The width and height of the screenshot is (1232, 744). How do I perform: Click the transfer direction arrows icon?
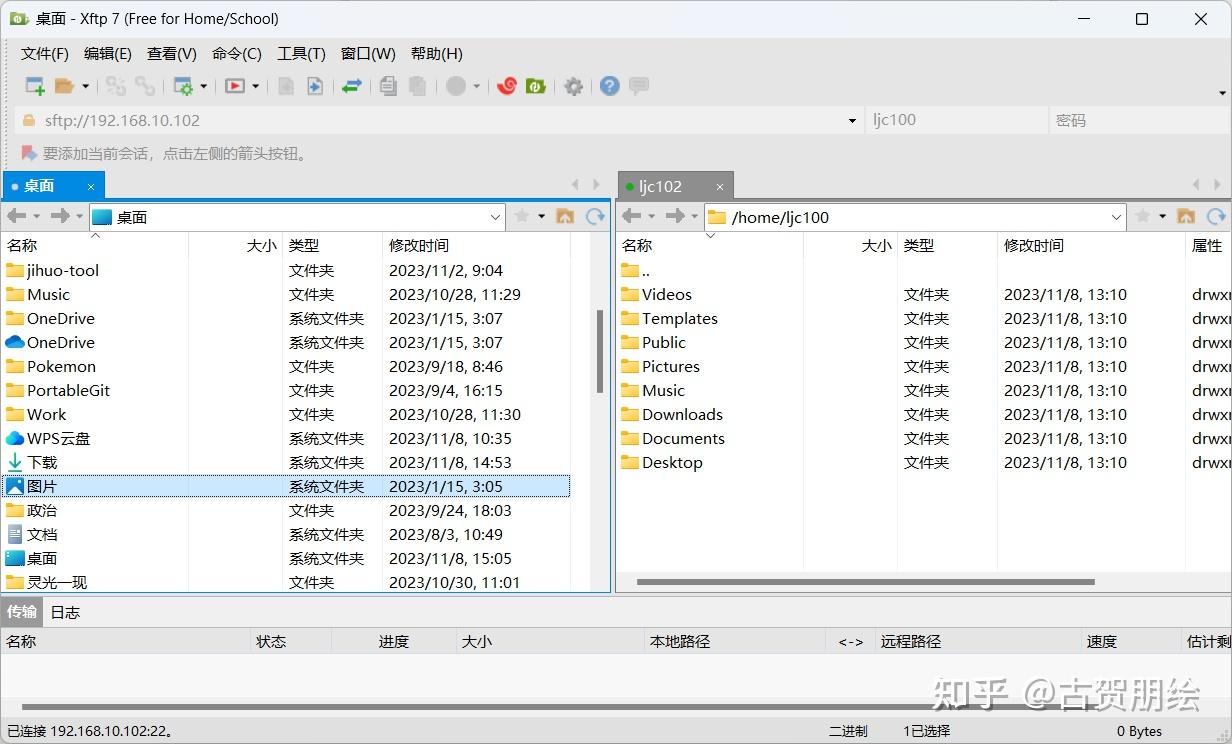(351, 86)
